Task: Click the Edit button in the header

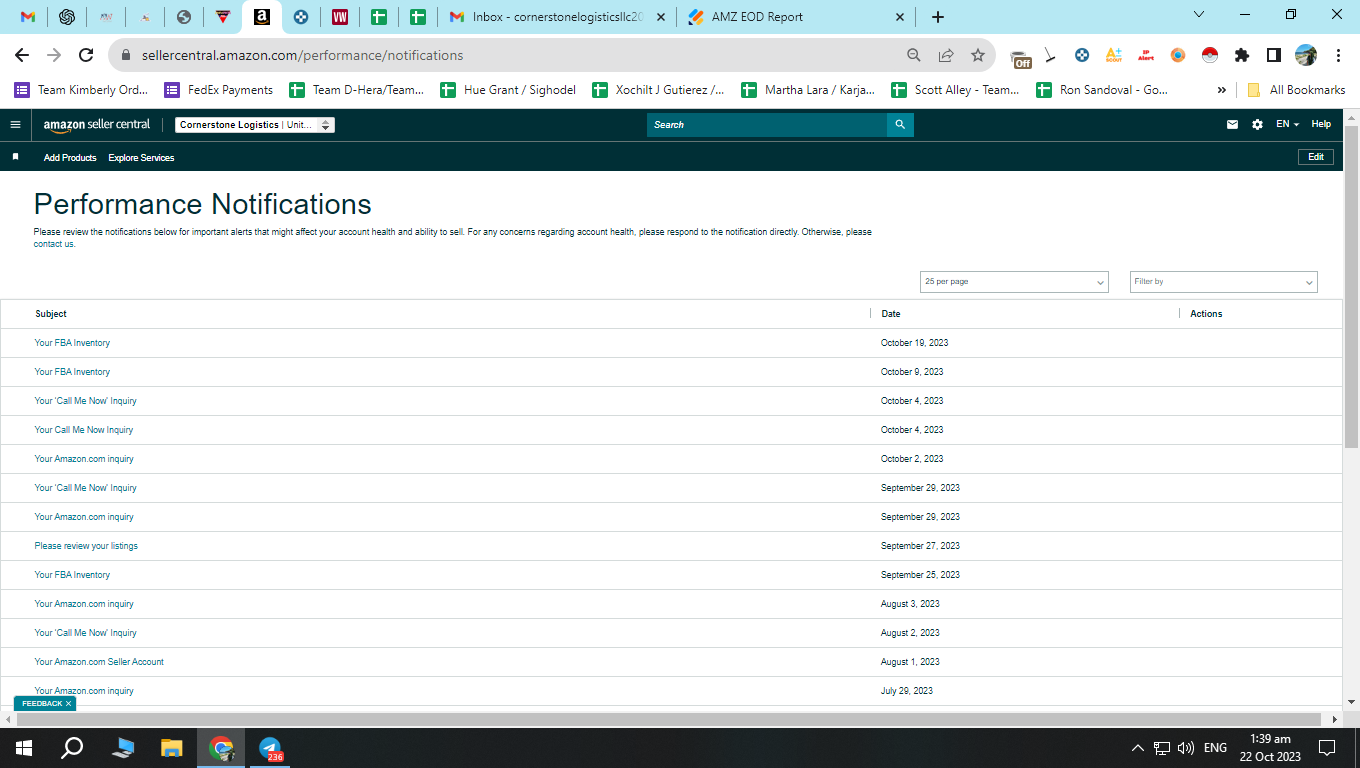Action: pyautogui.click(x=1316, y=157)
